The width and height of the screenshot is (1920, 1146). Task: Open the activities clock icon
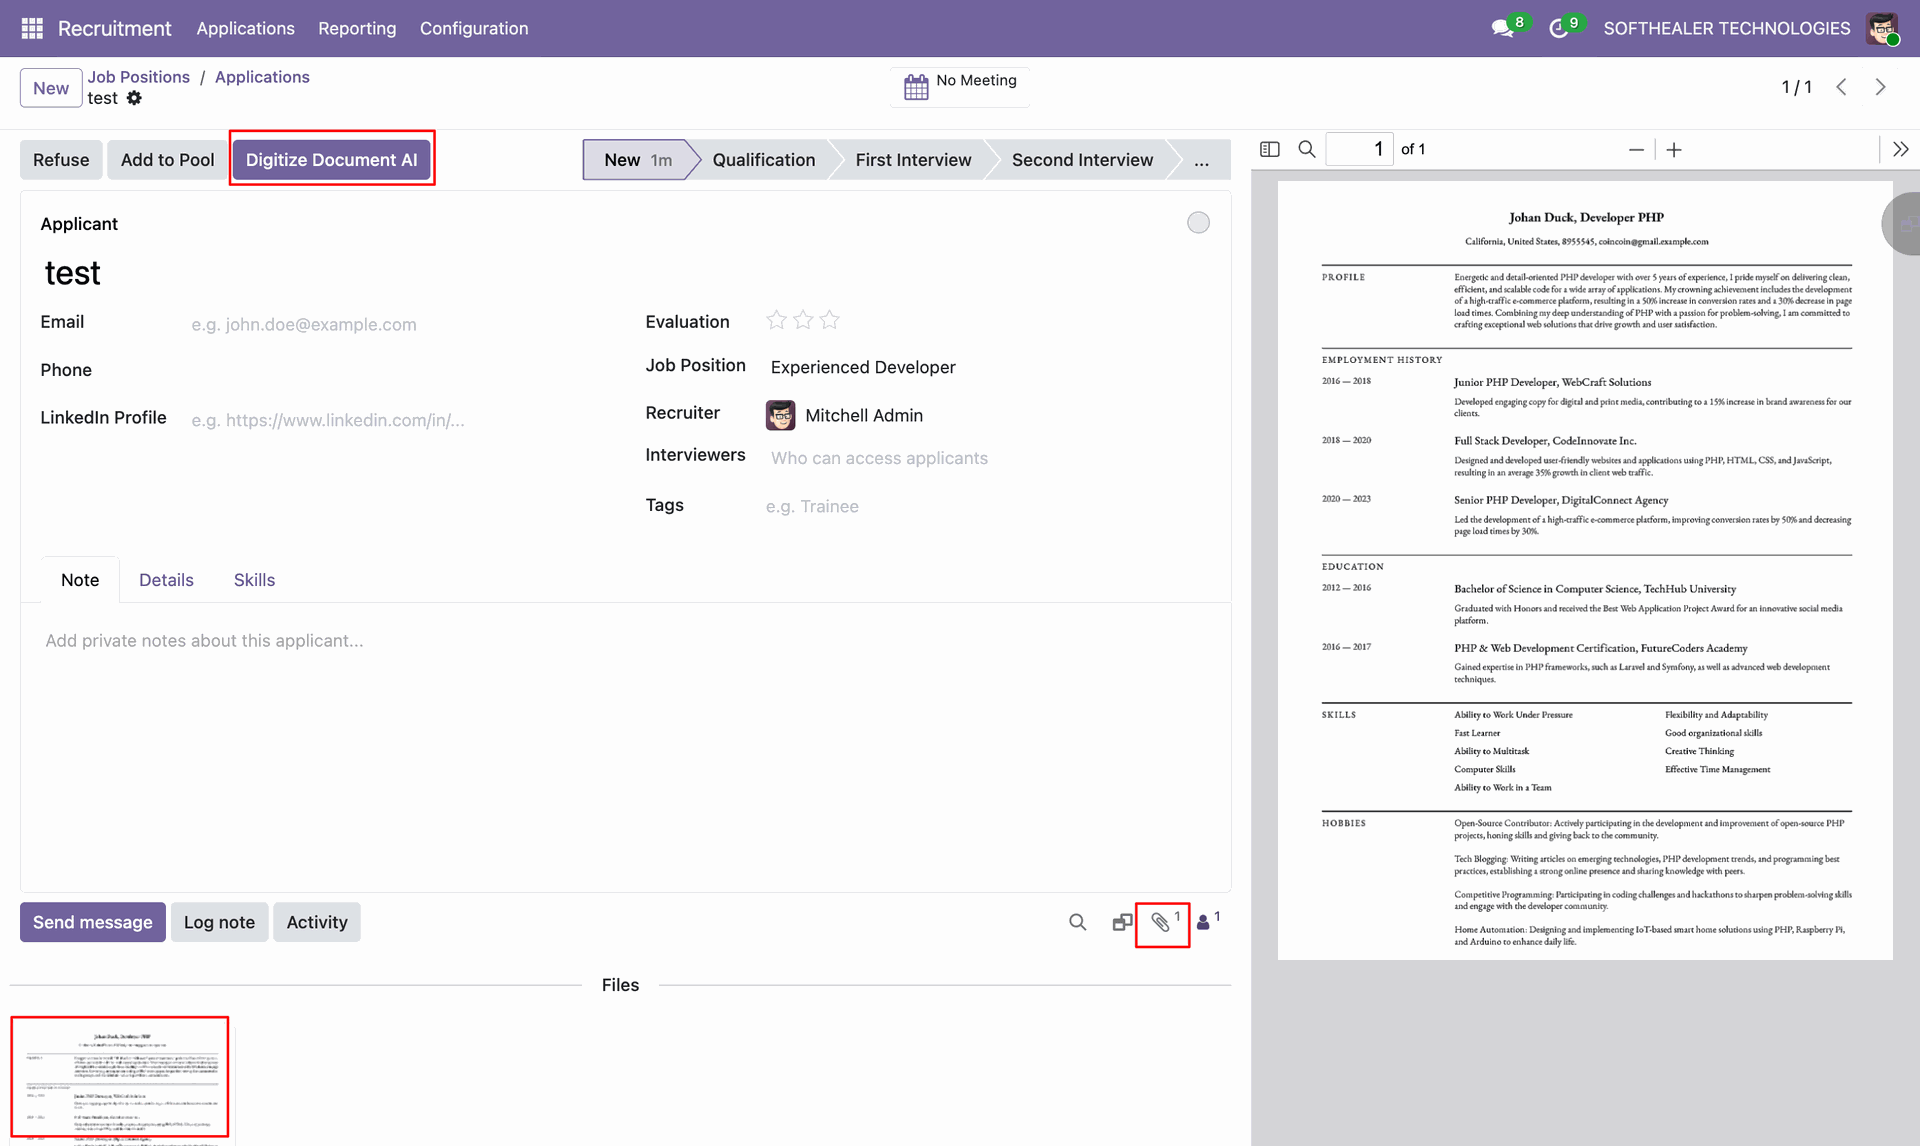(1558, 29)
